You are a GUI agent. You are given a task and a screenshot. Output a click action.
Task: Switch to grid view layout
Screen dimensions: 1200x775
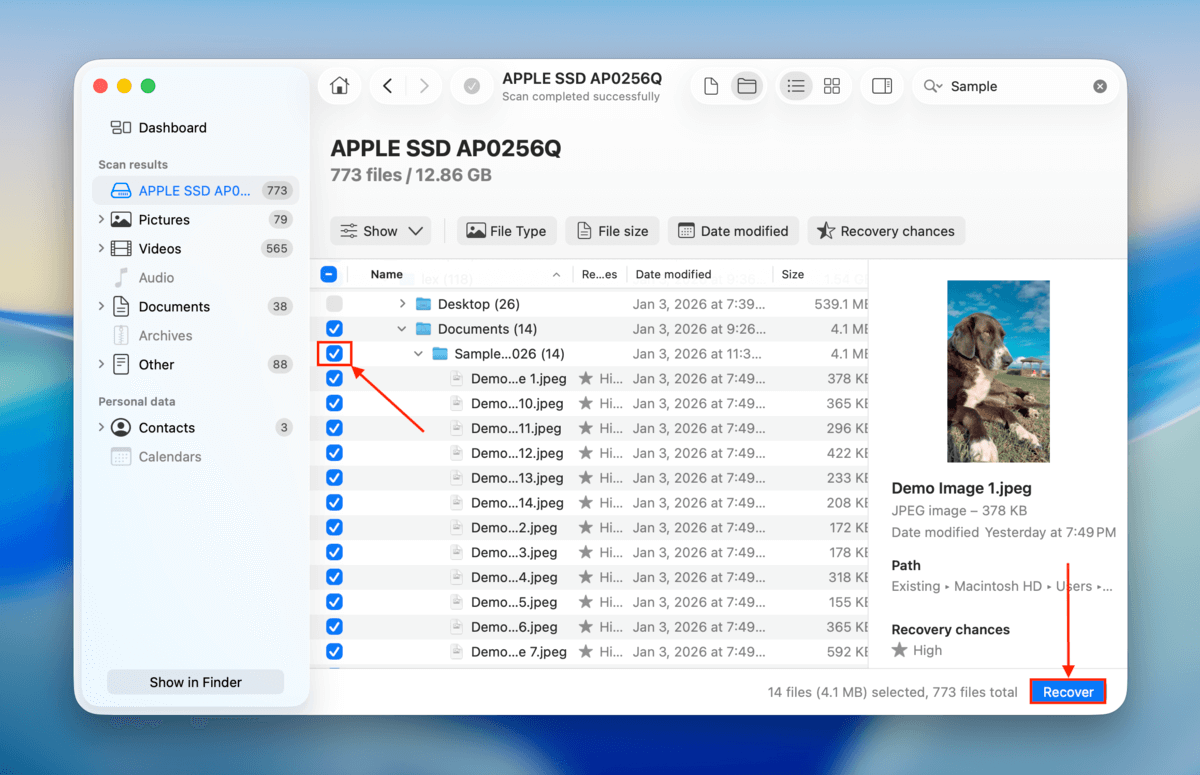(x=831, y=86)
